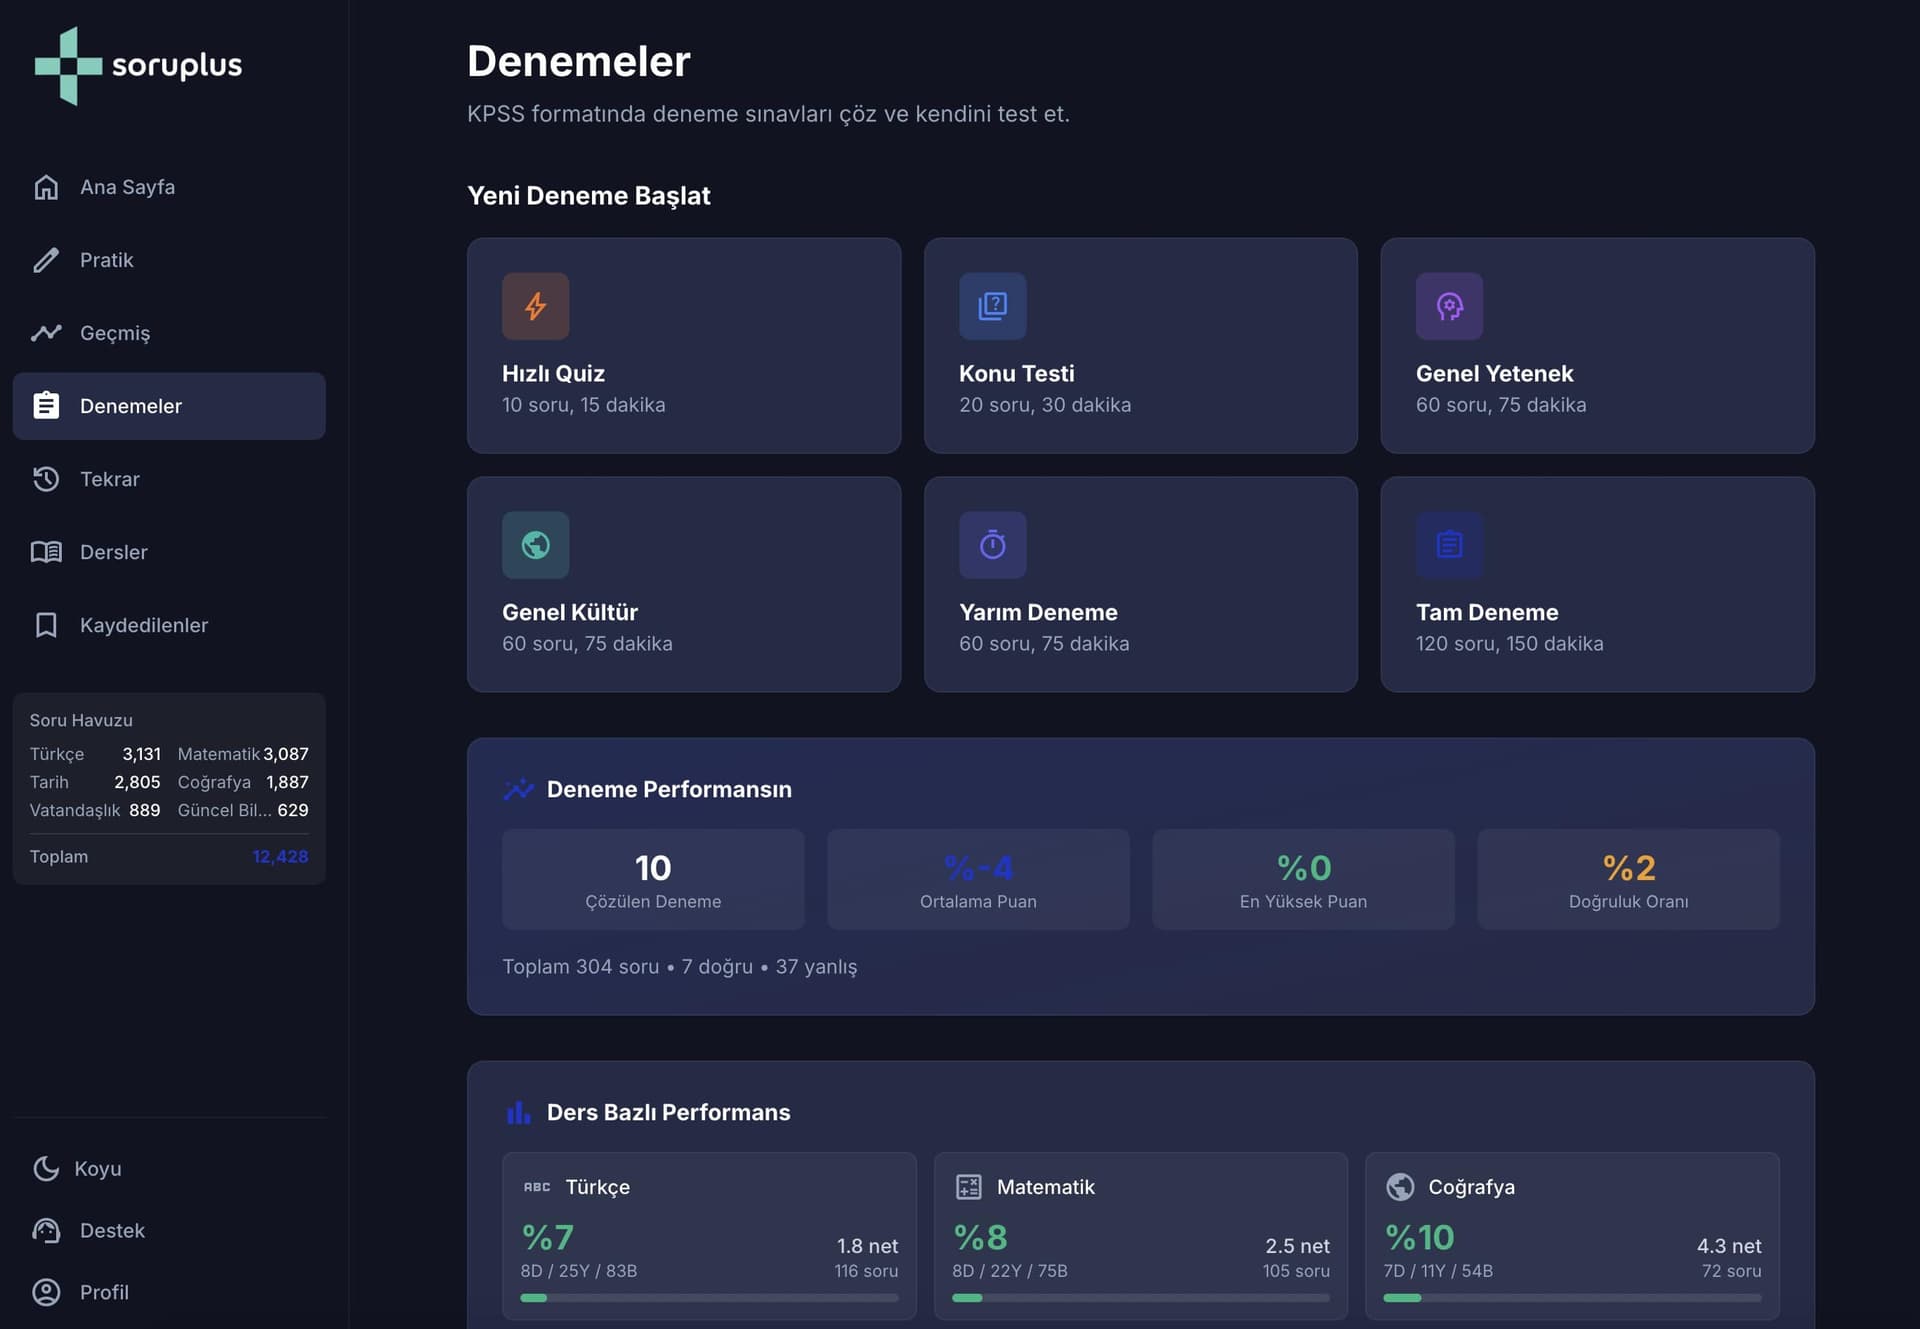
Task: Click the Genel Kültür globe icon
Action: (535, 545)
